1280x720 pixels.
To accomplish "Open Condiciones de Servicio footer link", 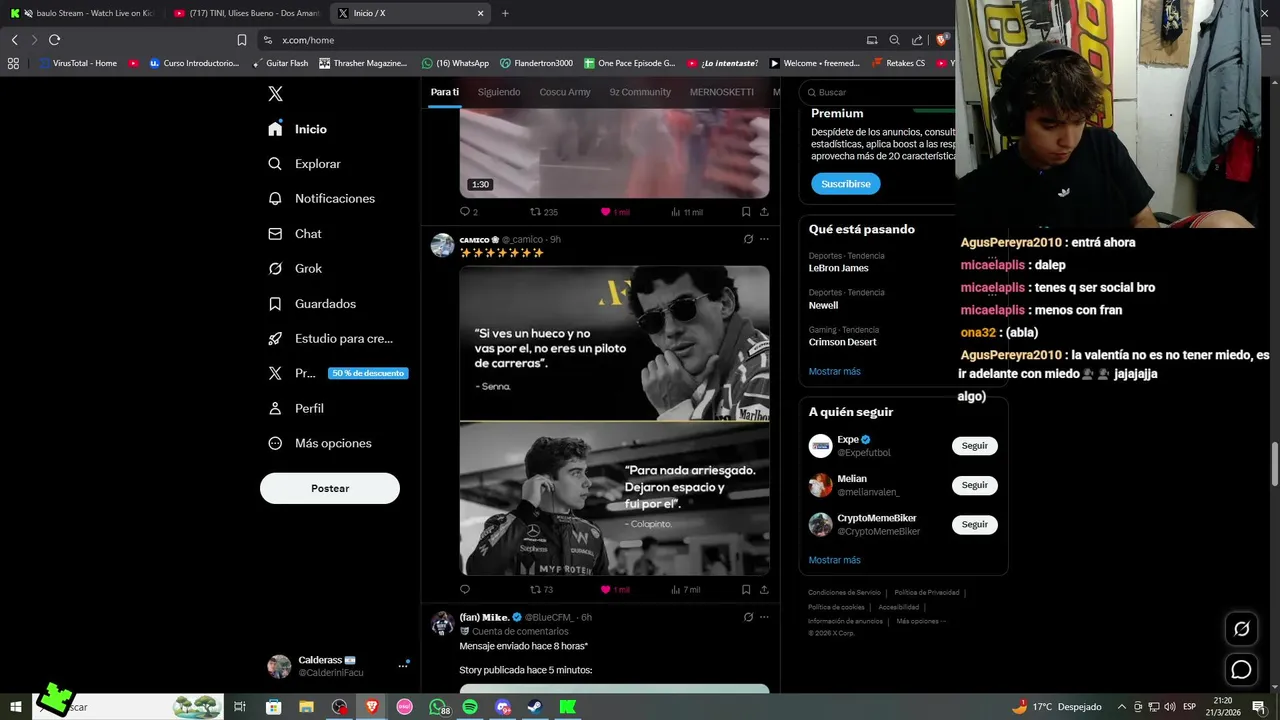I will coord(844,593).
